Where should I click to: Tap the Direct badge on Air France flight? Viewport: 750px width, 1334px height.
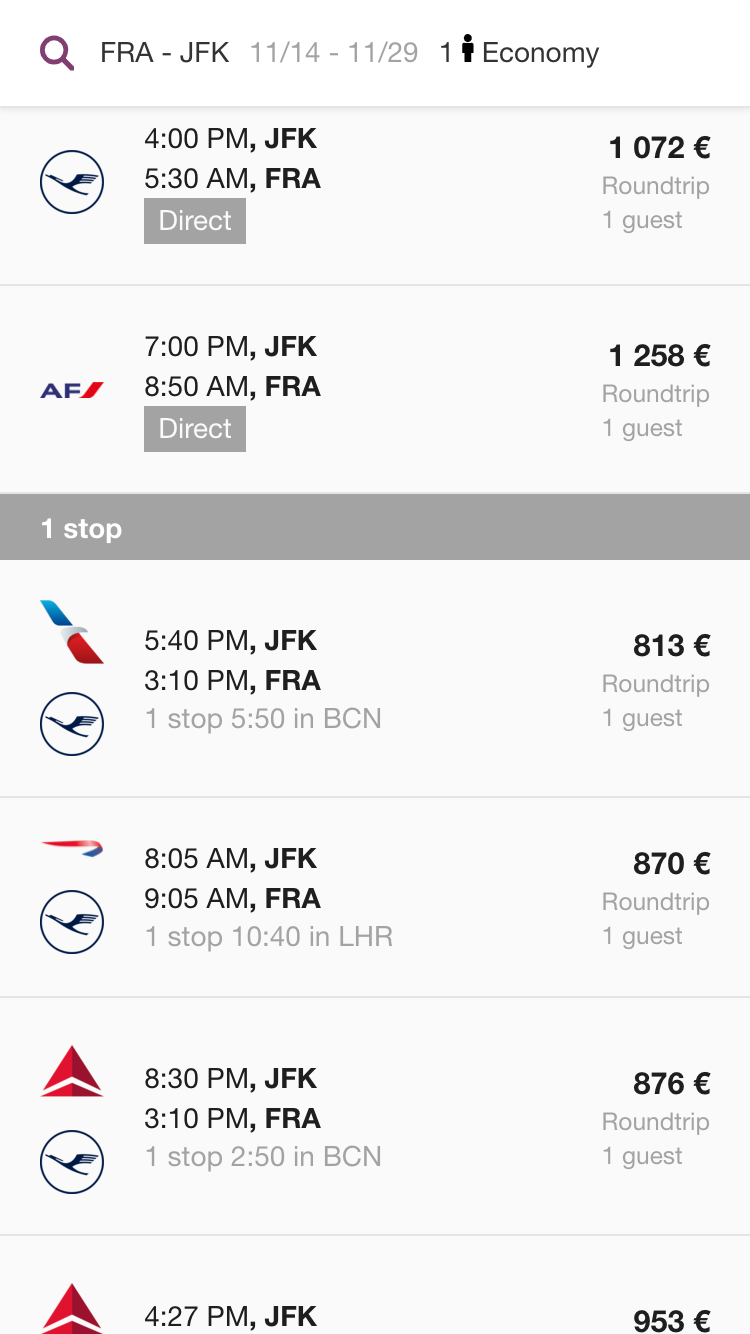195,429
